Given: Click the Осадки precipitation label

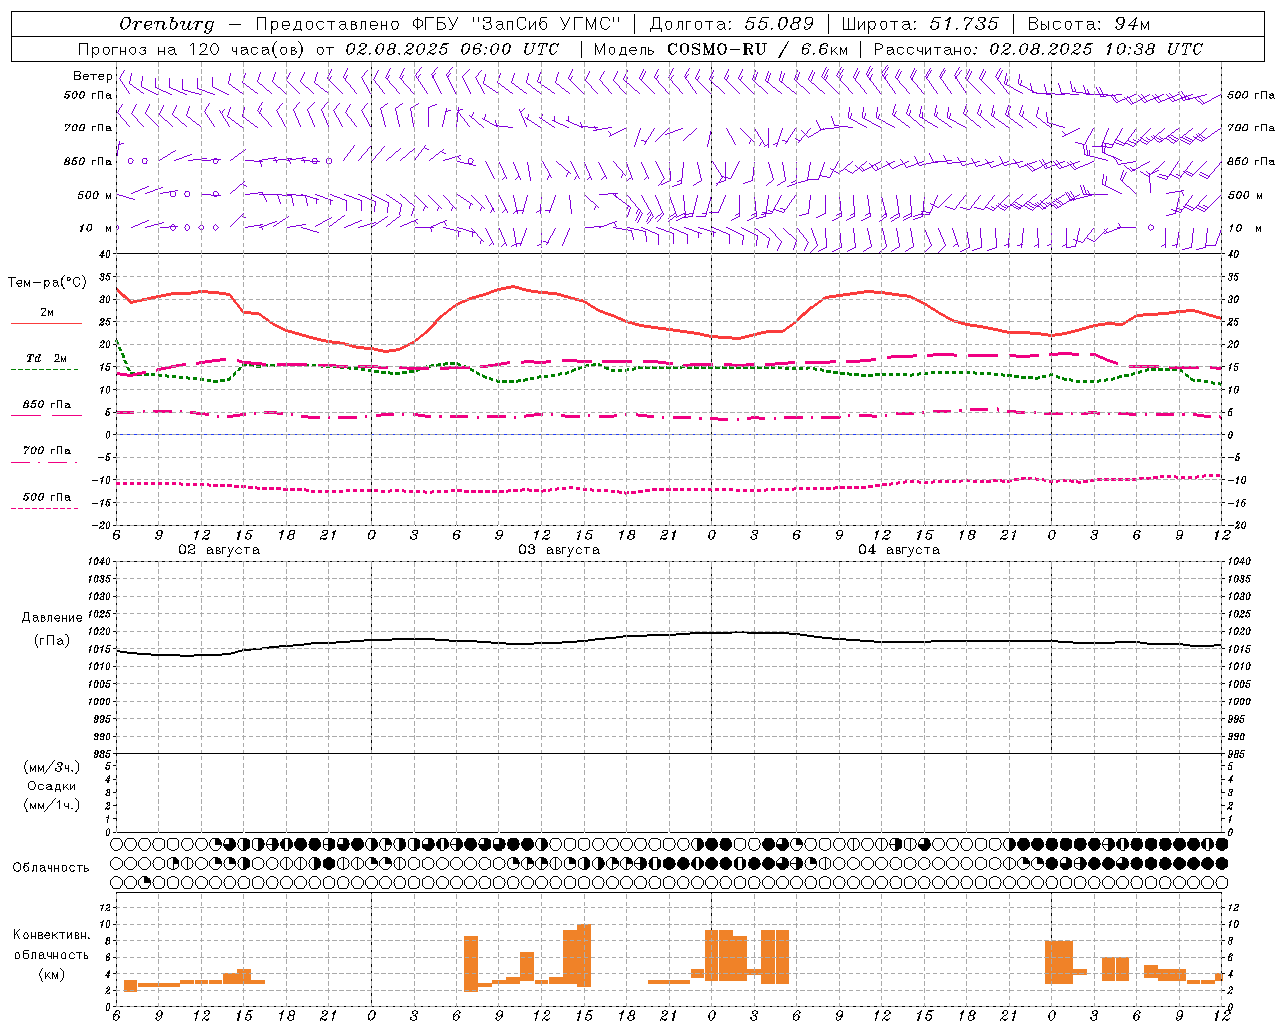Looking at the screenshot, I should 52,786.
